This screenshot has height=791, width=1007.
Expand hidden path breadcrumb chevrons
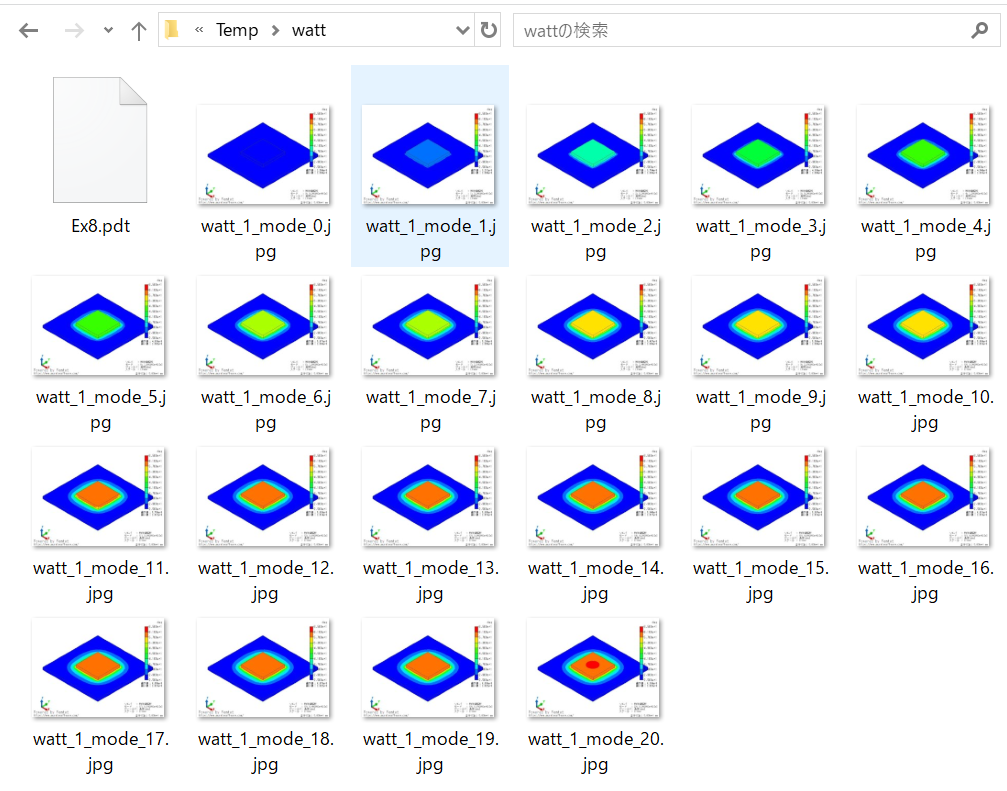(199, 30)
